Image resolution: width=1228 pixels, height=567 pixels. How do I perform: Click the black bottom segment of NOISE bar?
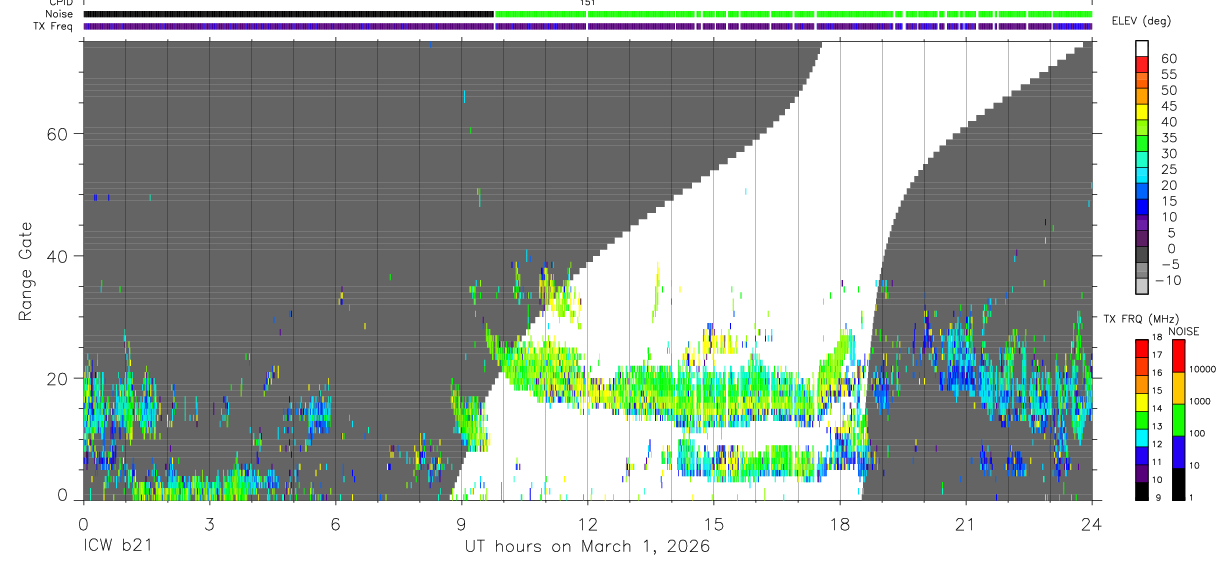(x=1179, y=484)
